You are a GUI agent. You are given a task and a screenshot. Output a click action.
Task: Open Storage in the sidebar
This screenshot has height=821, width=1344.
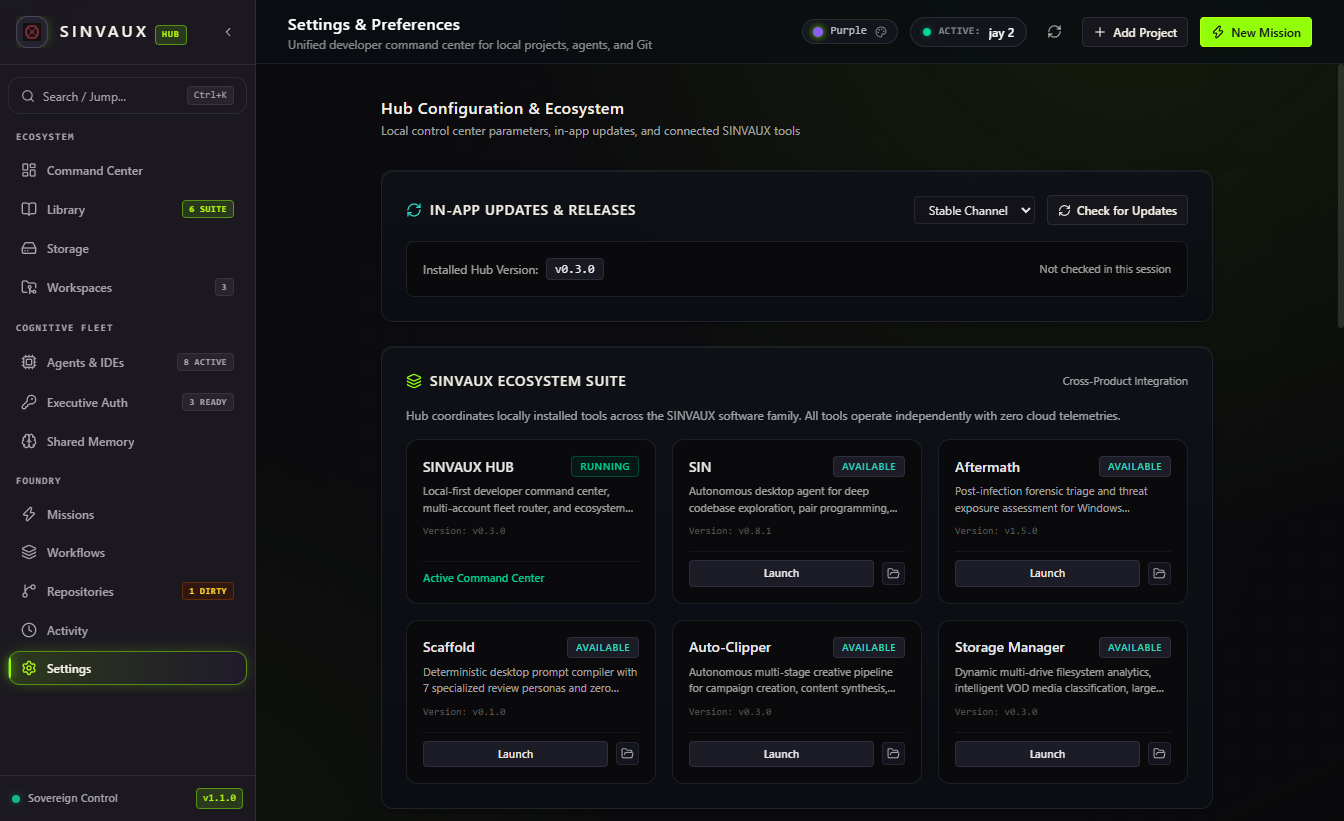point(127,249)
